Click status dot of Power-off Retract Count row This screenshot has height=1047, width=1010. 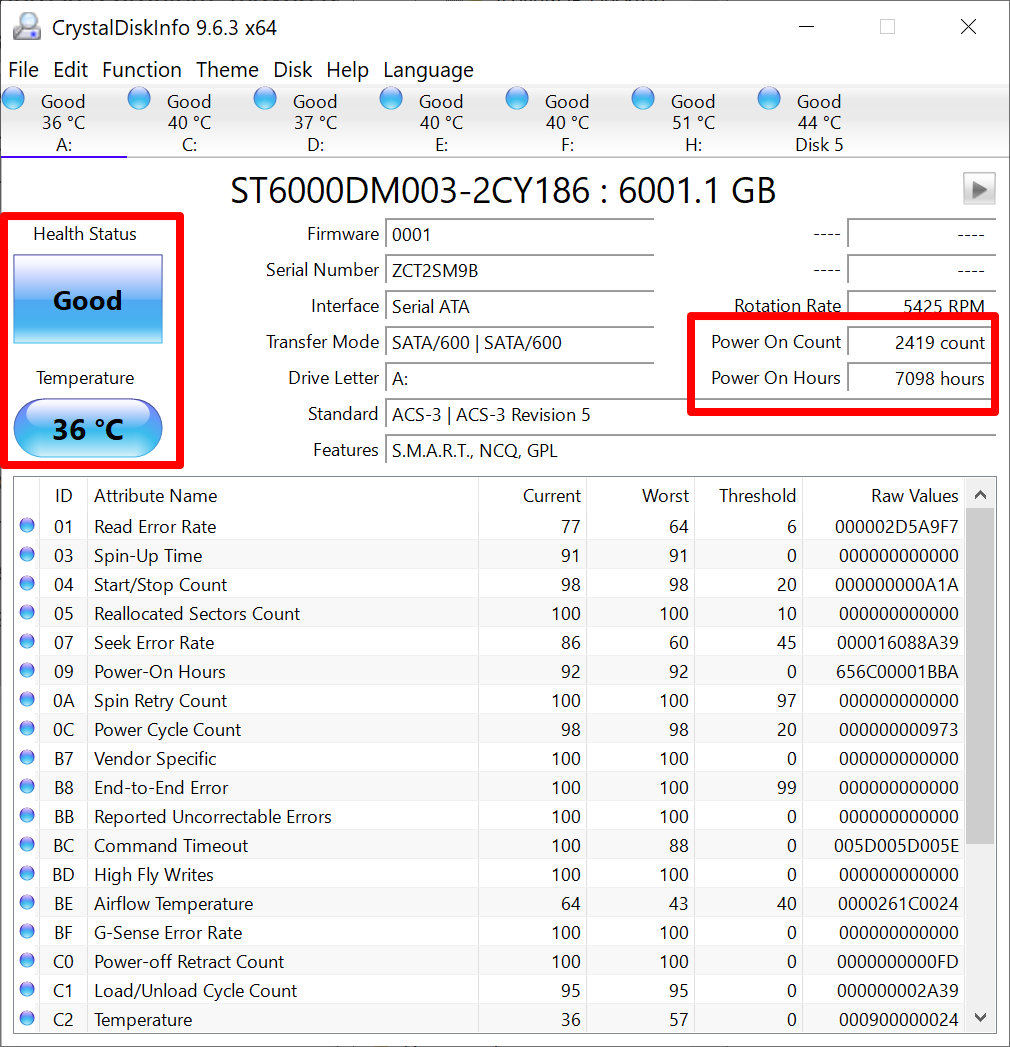(27, 960)
